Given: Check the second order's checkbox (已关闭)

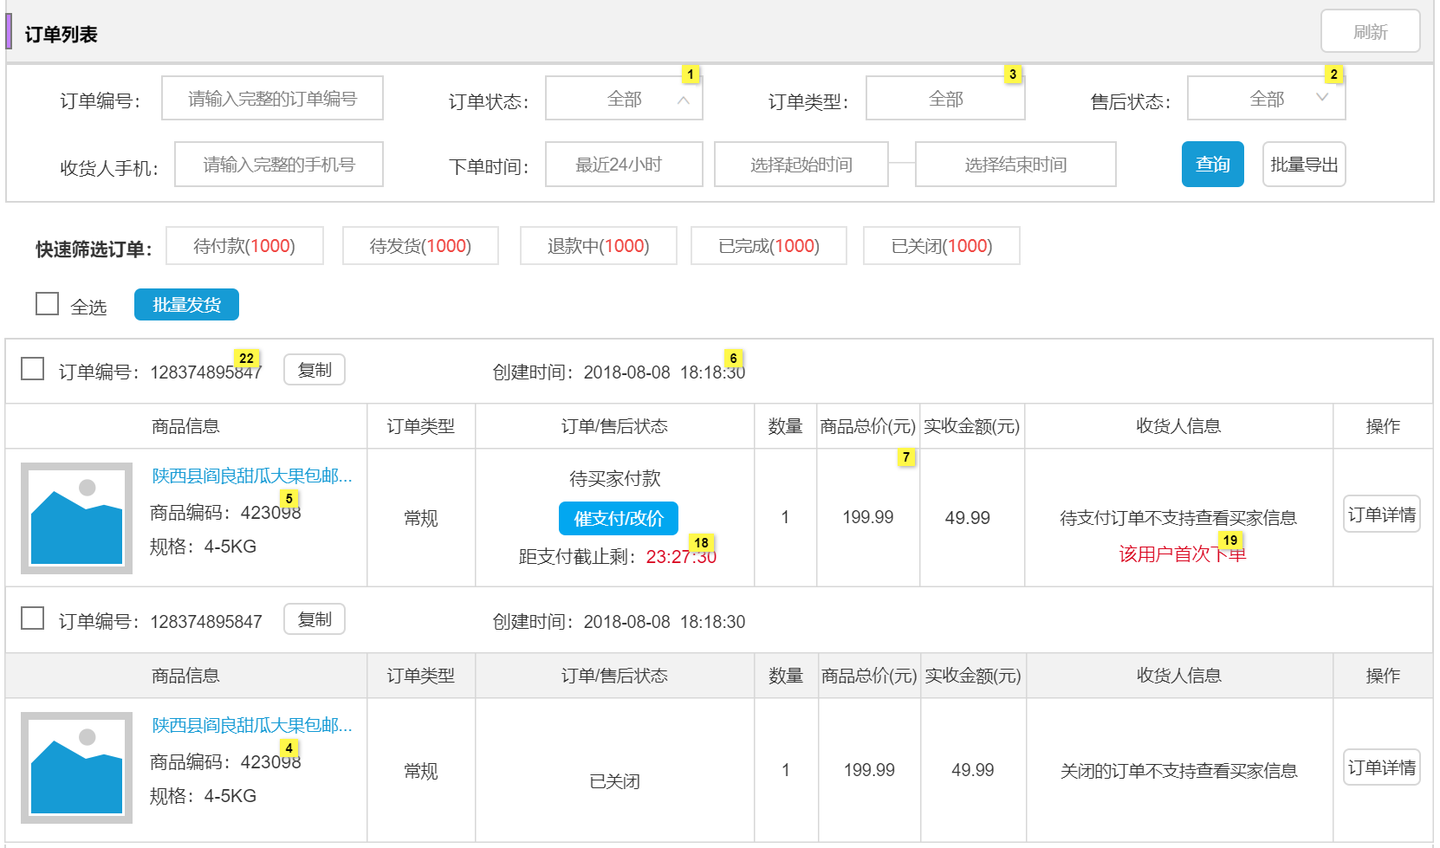Looking at the screenshot, I should (x=32, y=618).
